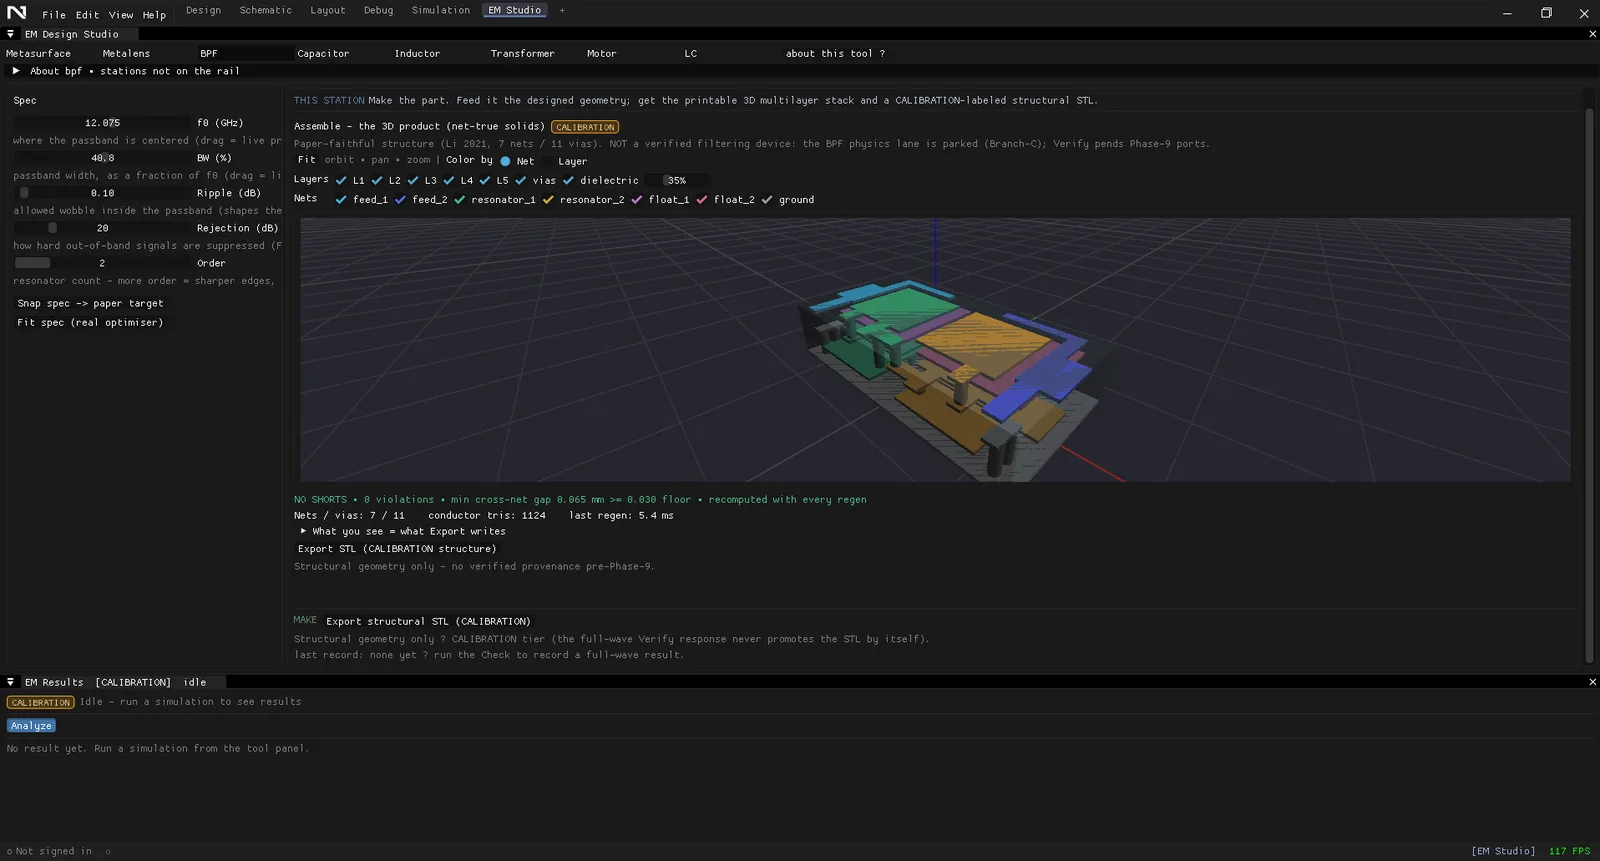Add a new tab with plus icon
The width and height of the screenshot is (1600, 861).
click(x=562, y=10)
